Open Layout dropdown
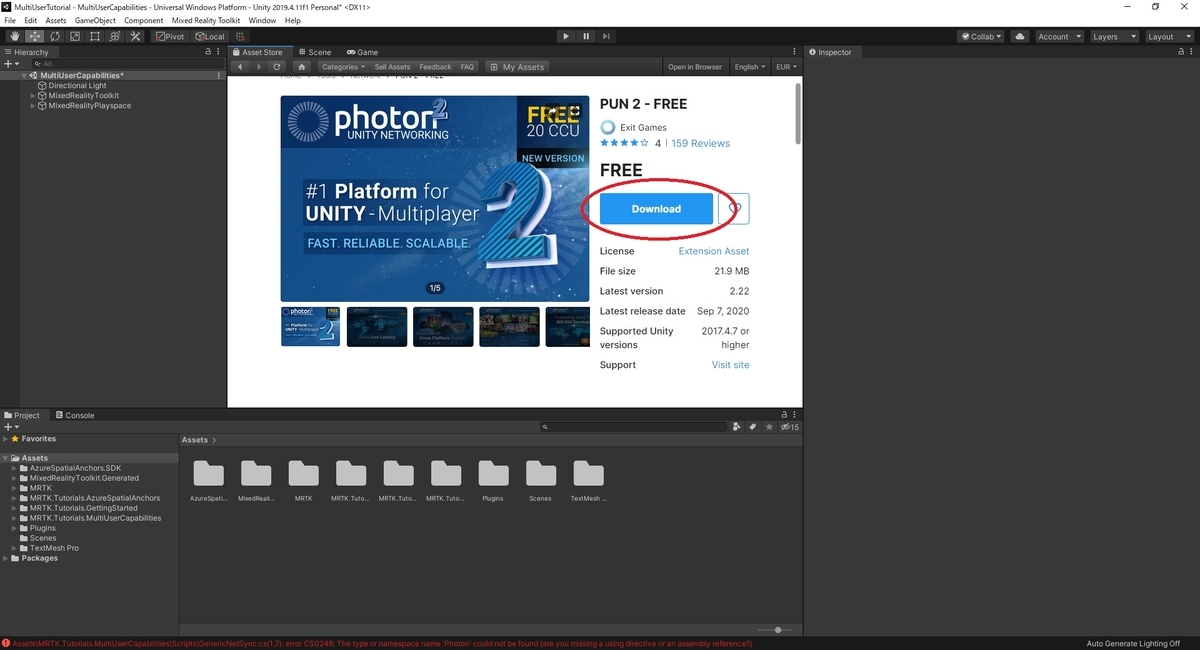This screenshot has height=650, width=1200. [1169, 36]
